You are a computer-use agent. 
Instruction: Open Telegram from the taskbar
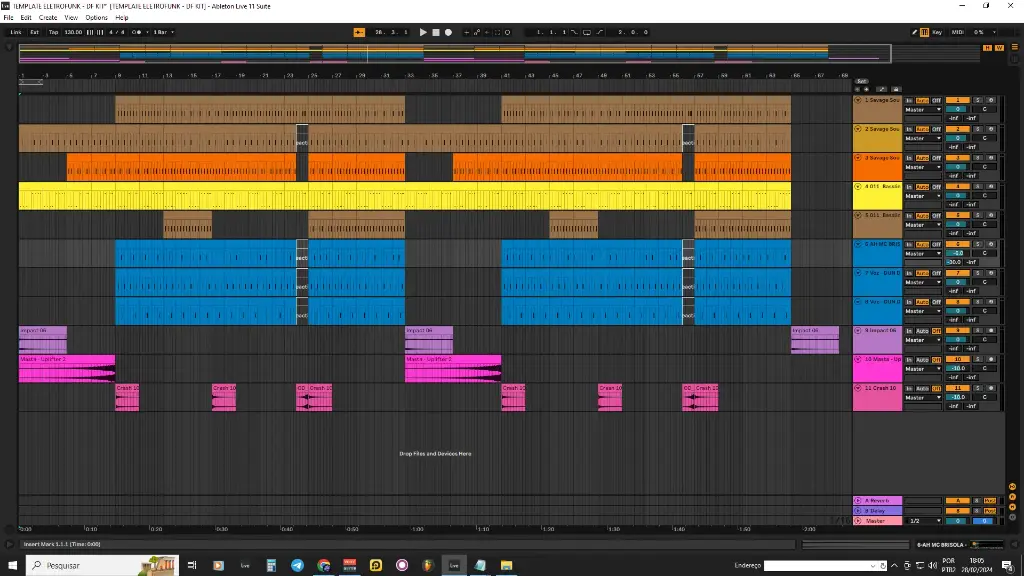pos(297,566)
